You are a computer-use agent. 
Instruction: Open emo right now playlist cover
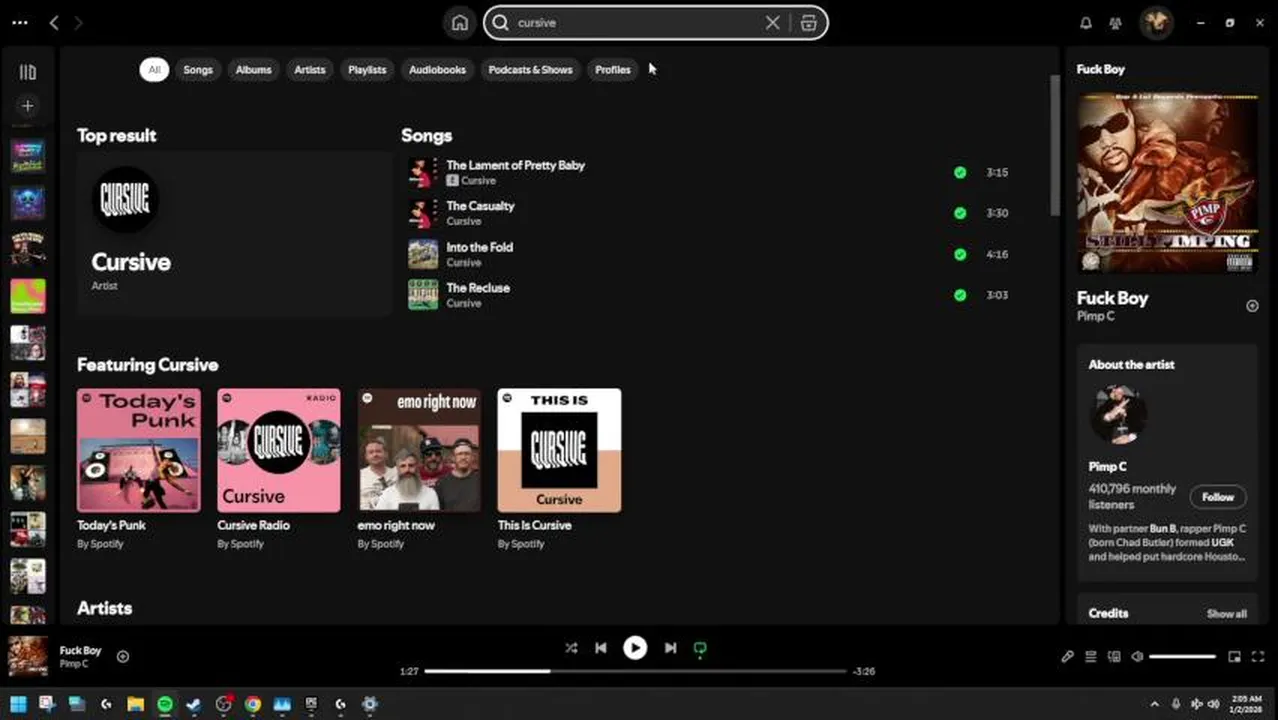[419, 450]
